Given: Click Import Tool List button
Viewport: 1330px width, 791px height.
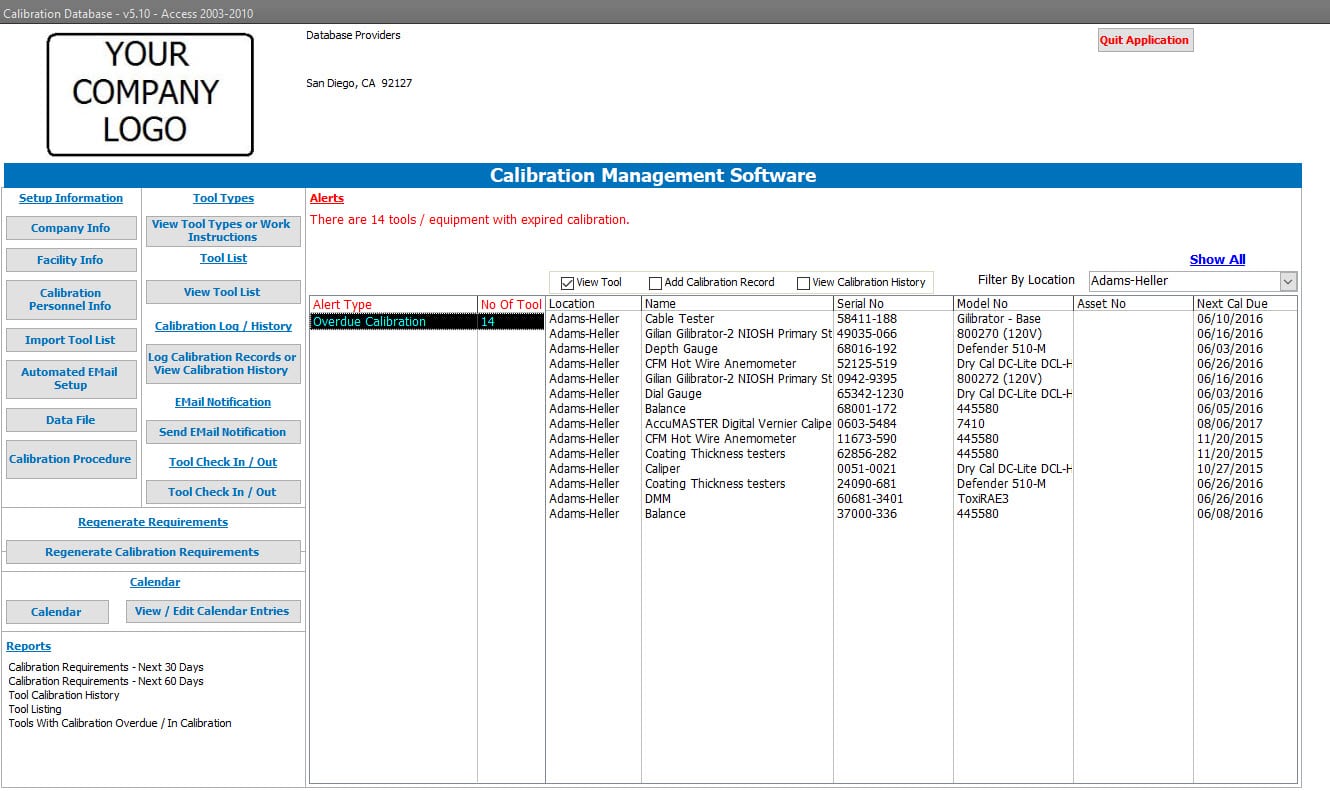Looking at the screenshot, I should 71,340.
